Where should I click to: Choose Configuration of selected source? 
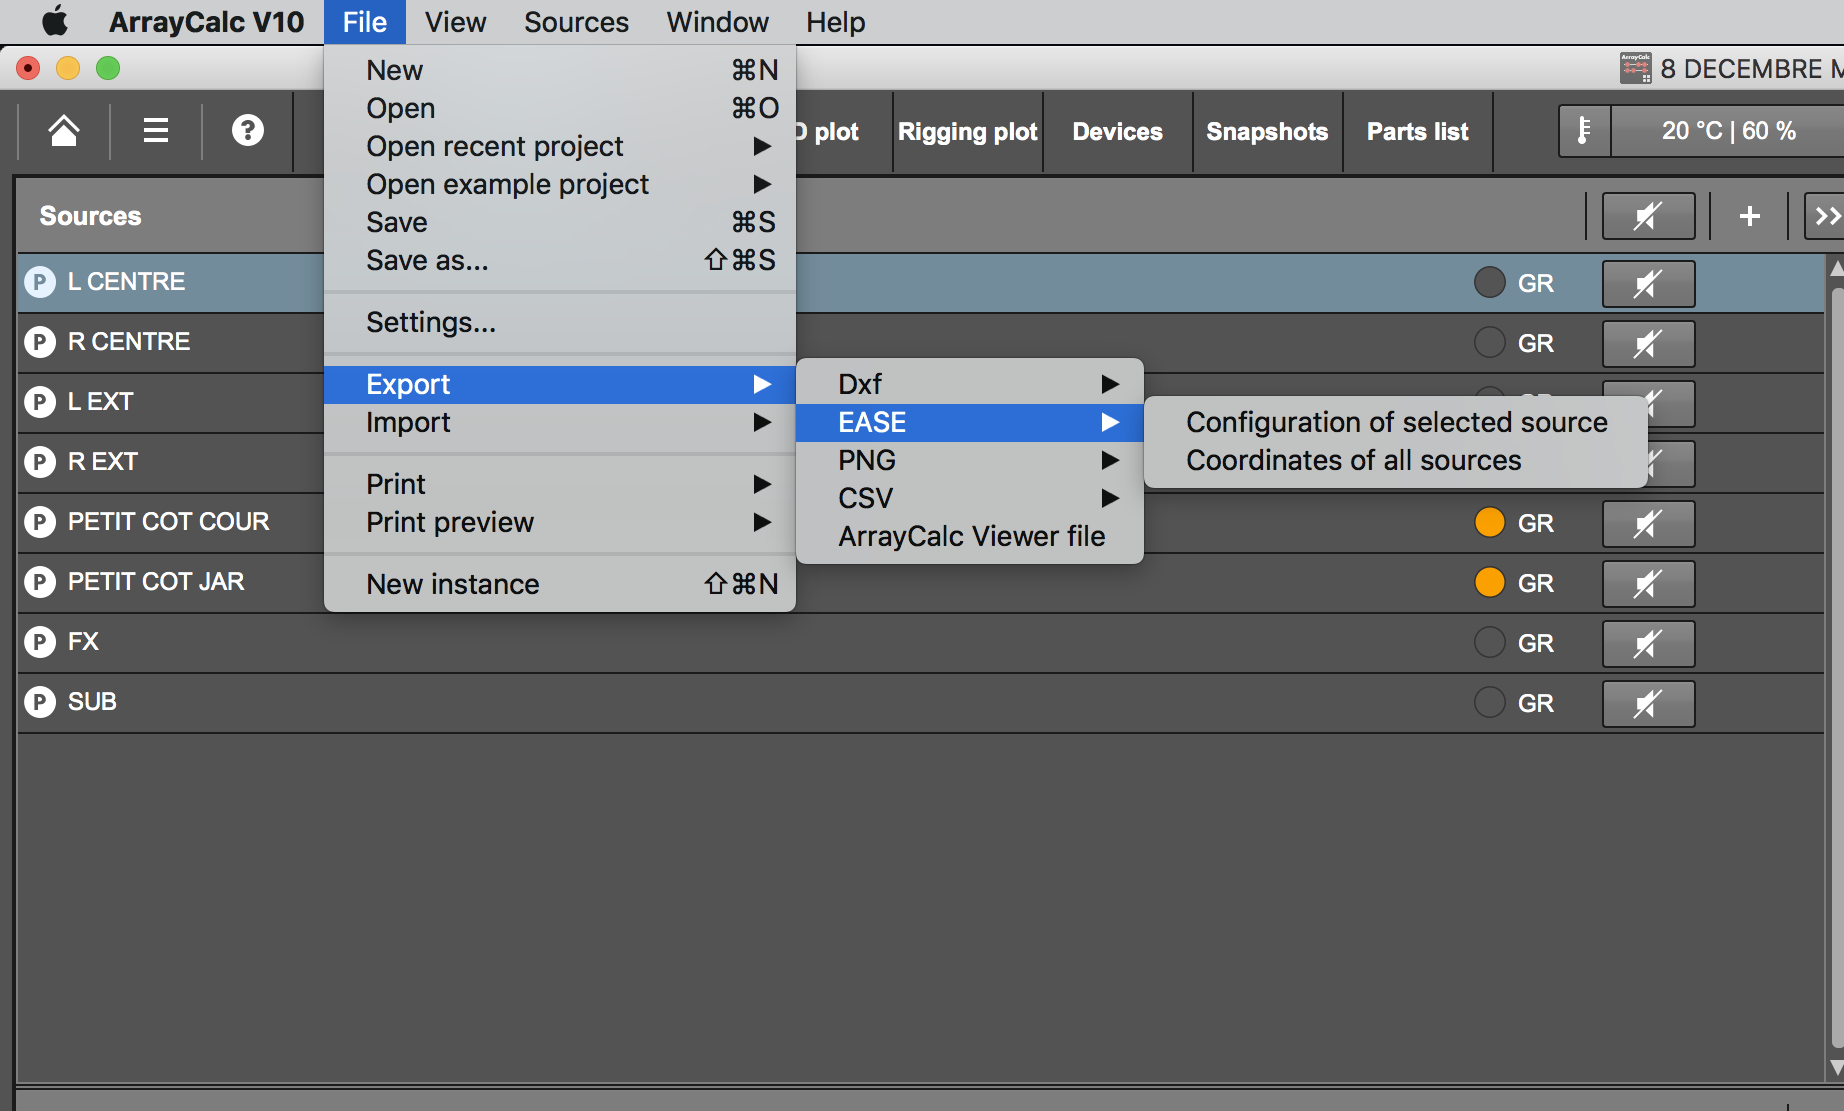[1396, 422]
